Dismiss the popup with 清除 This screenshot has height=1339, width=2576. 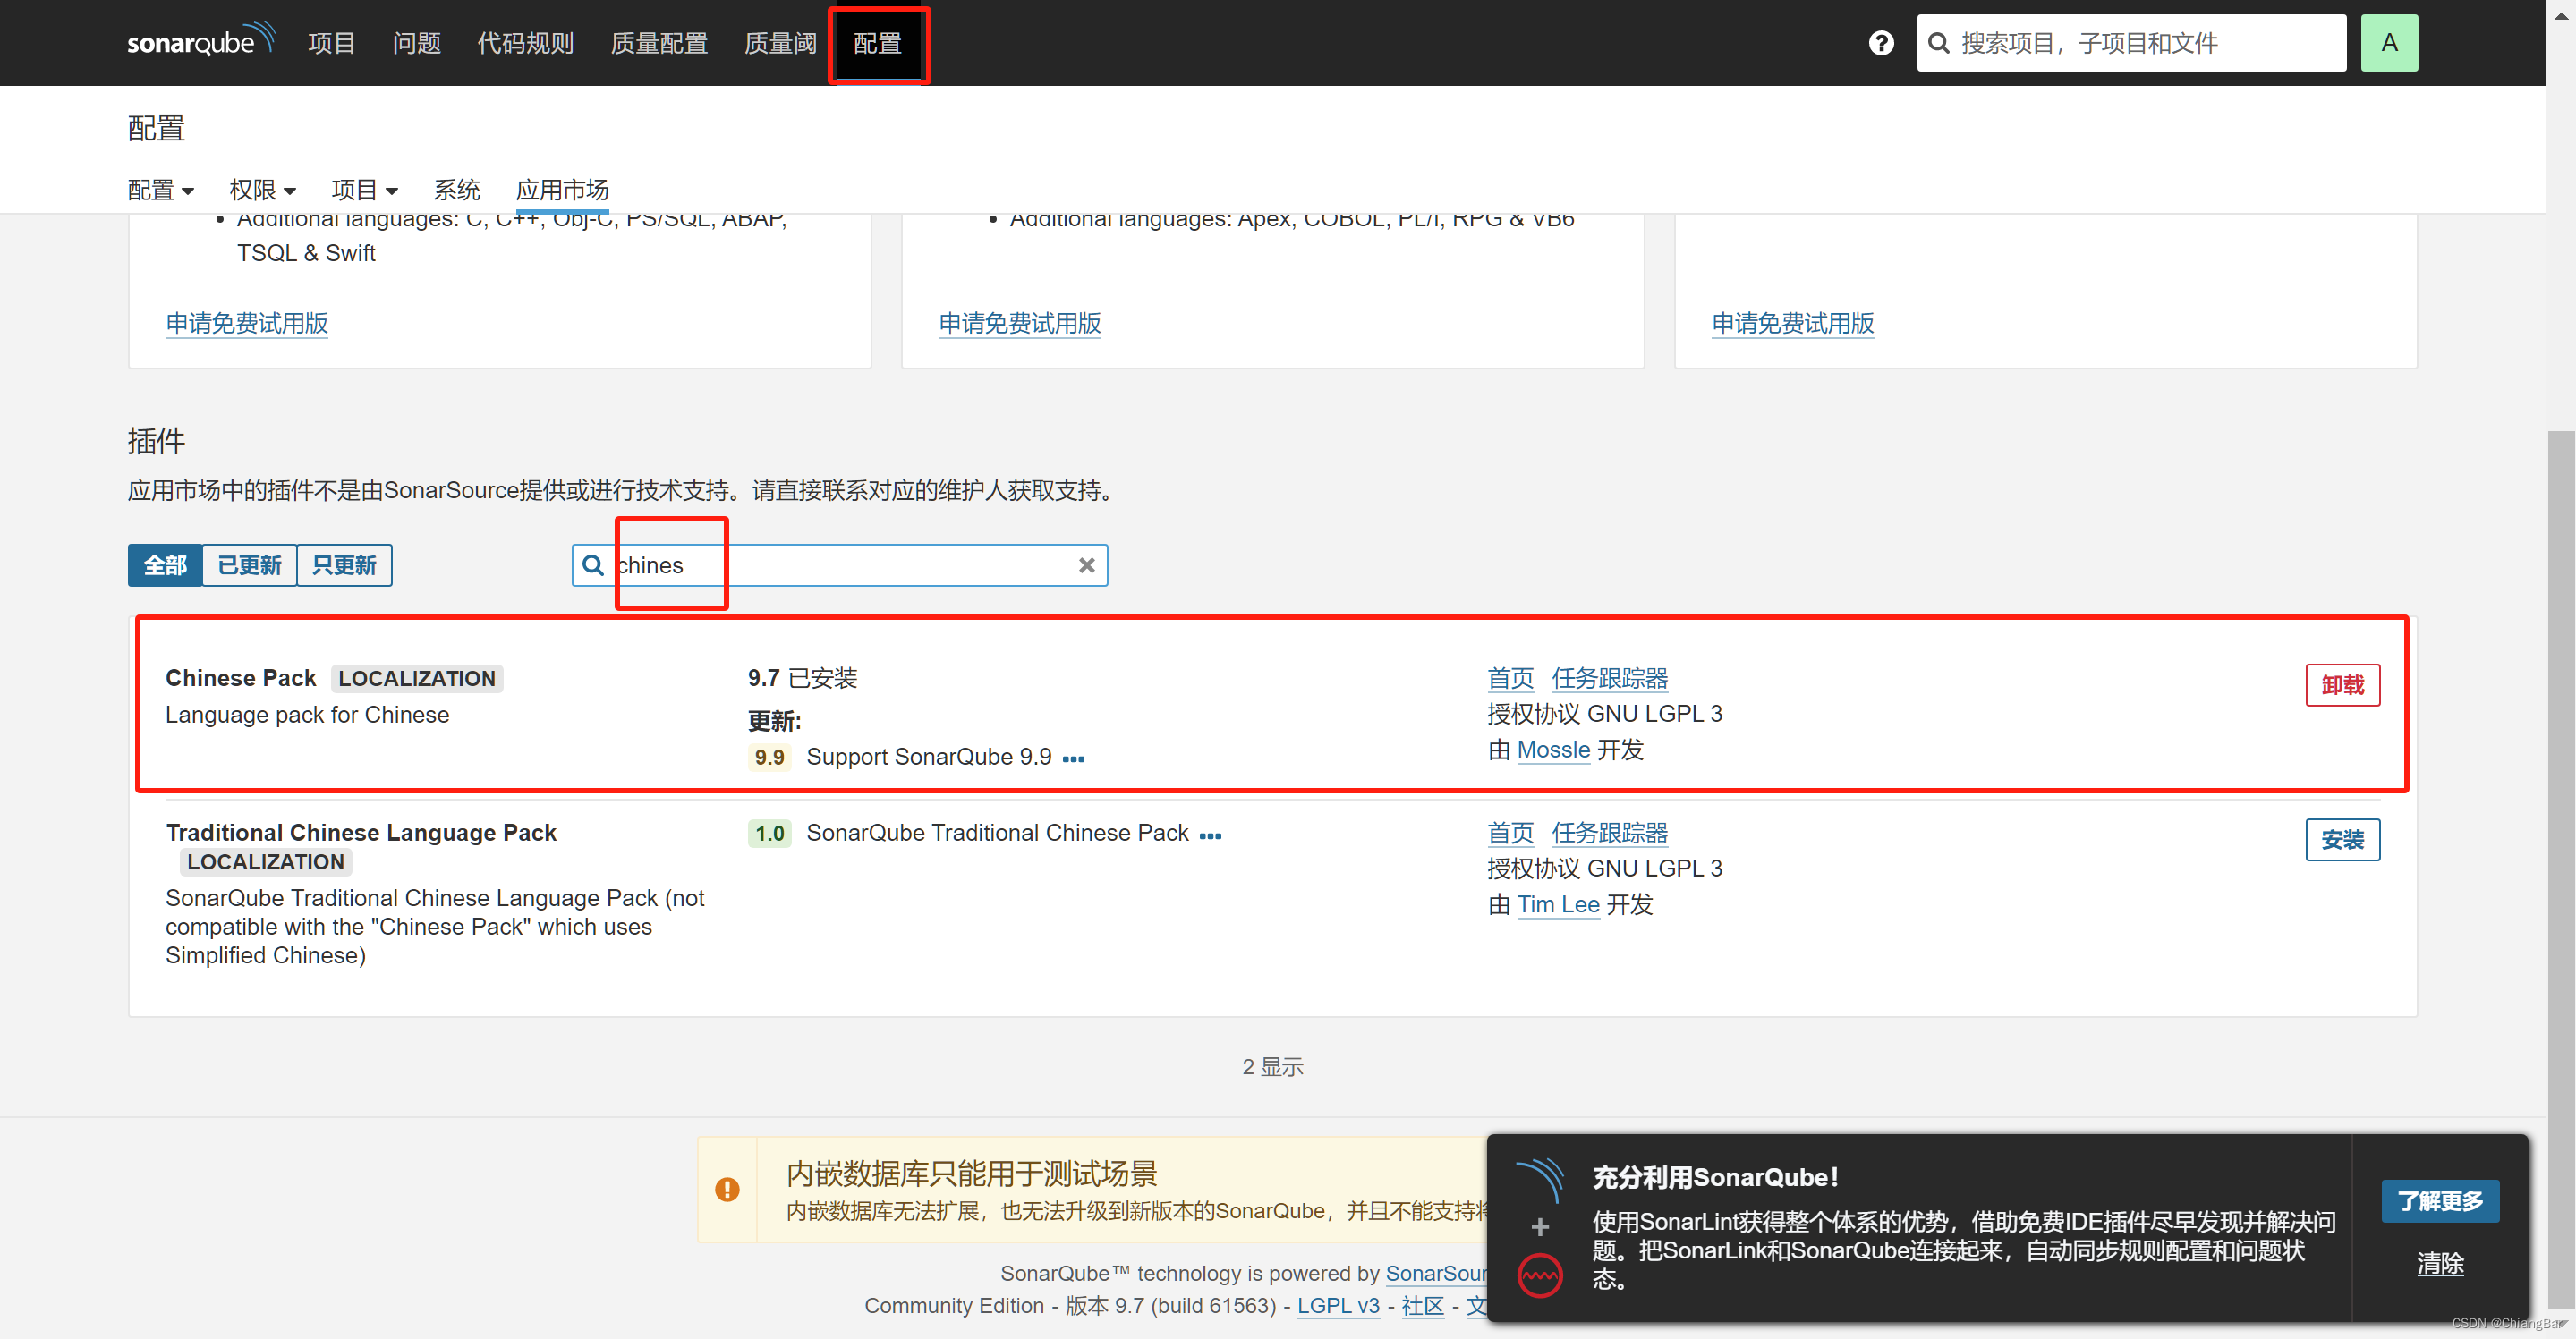point(2440,1264)
